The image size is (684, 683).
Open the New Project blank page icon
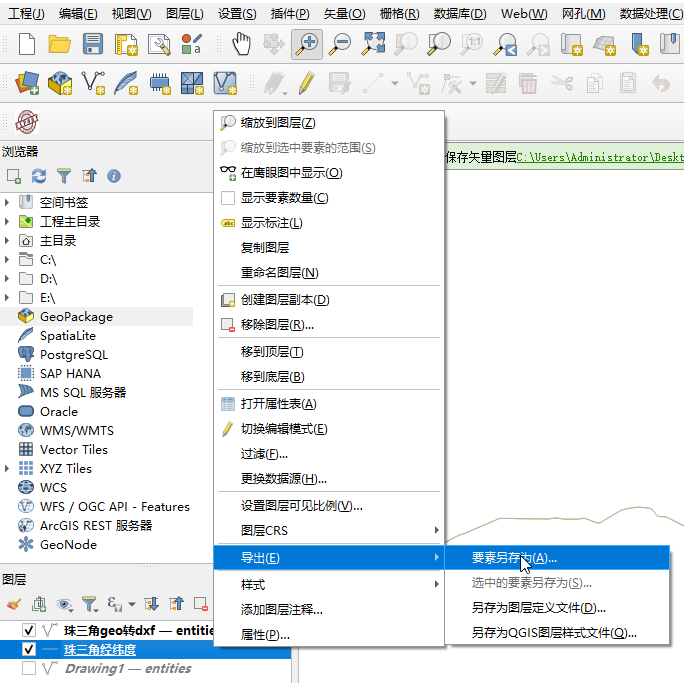[27, 43]
